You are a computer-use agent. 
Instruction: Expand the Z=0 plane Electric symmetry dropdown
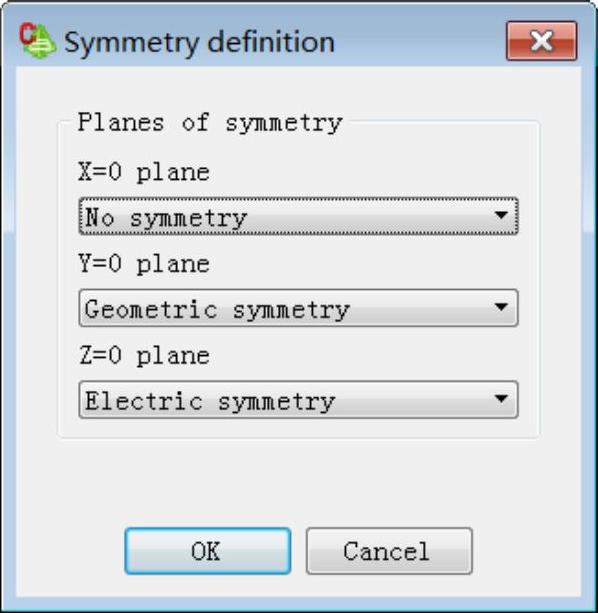click(x=299, y=400)
